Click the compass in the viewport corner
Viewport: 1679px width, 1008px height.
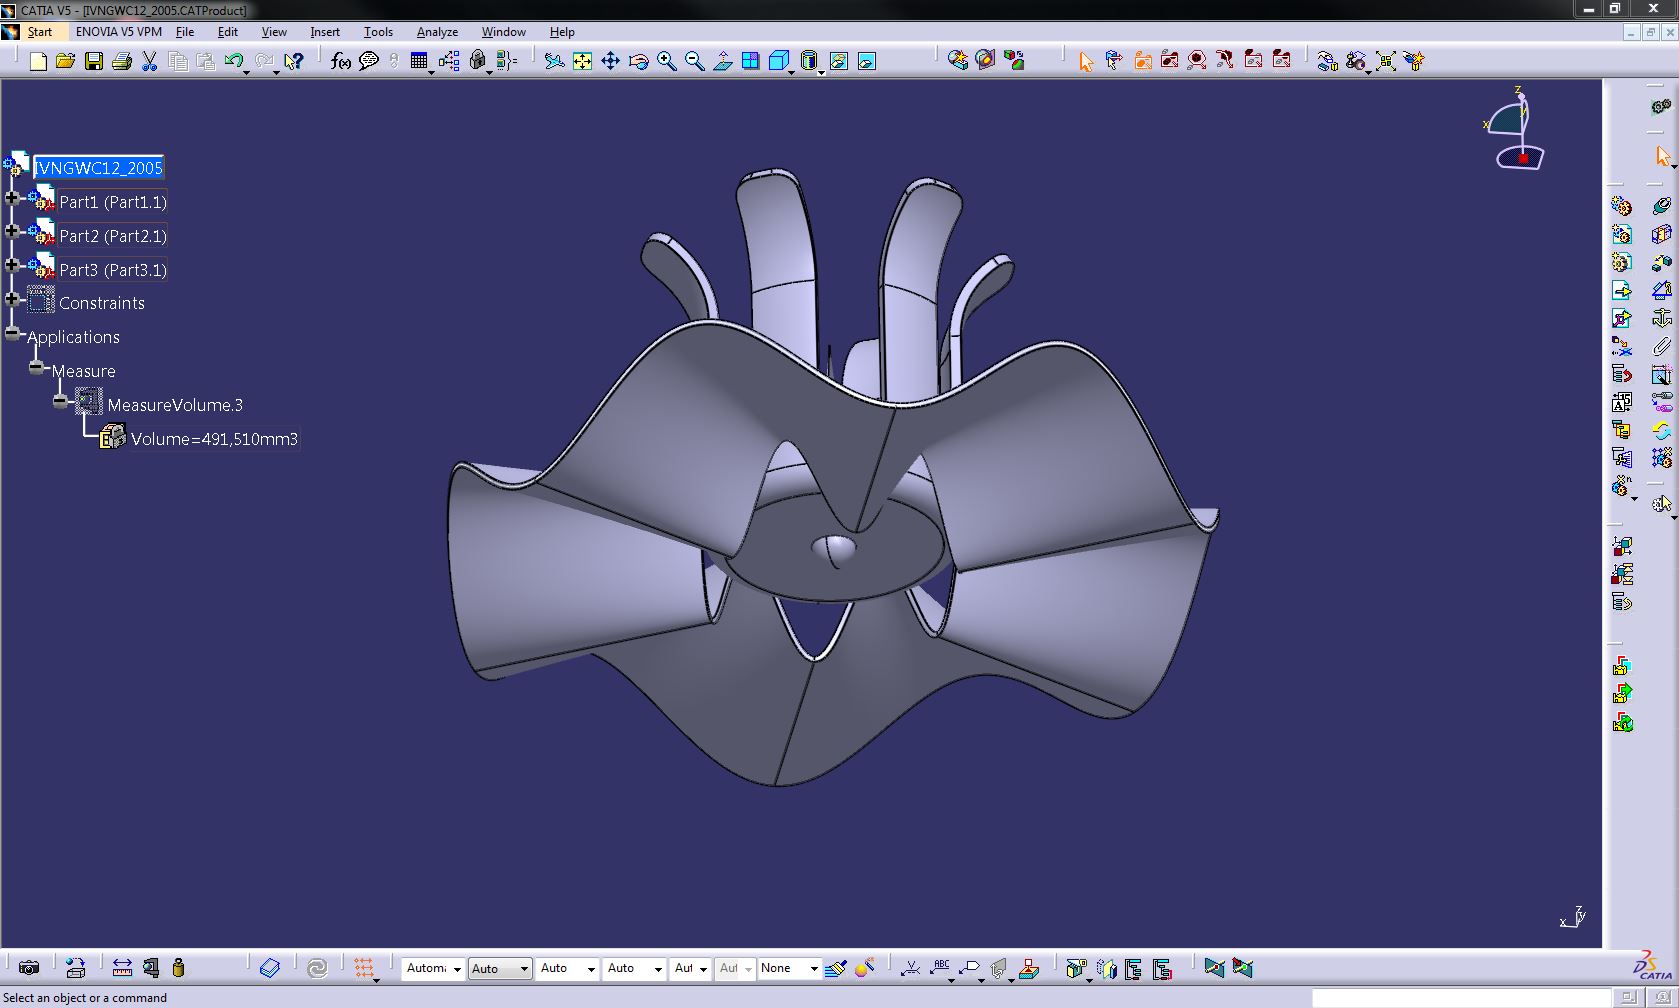[x=1514, y=128]
